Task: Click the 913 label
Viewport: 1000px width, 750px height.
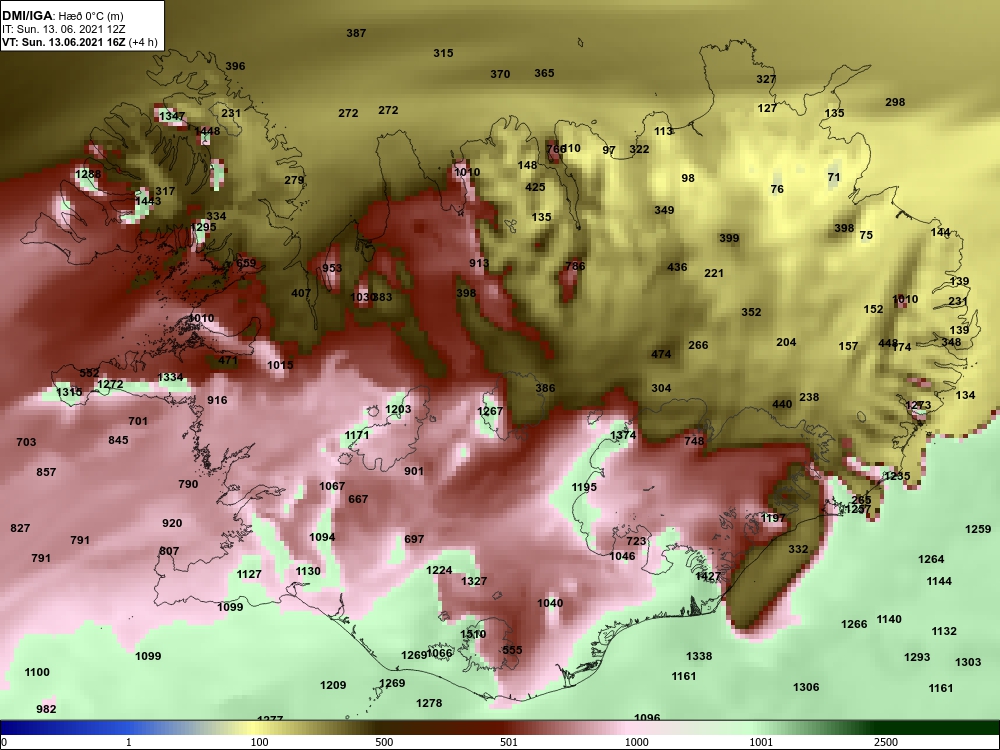Action: click(479, 263)
